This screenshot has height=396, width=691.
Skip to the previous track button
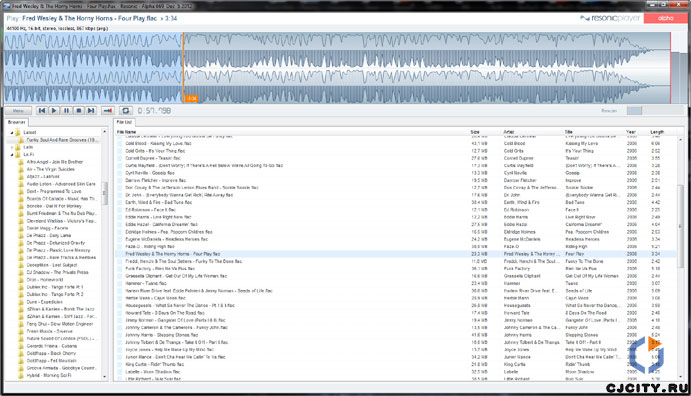click(42, 111)
